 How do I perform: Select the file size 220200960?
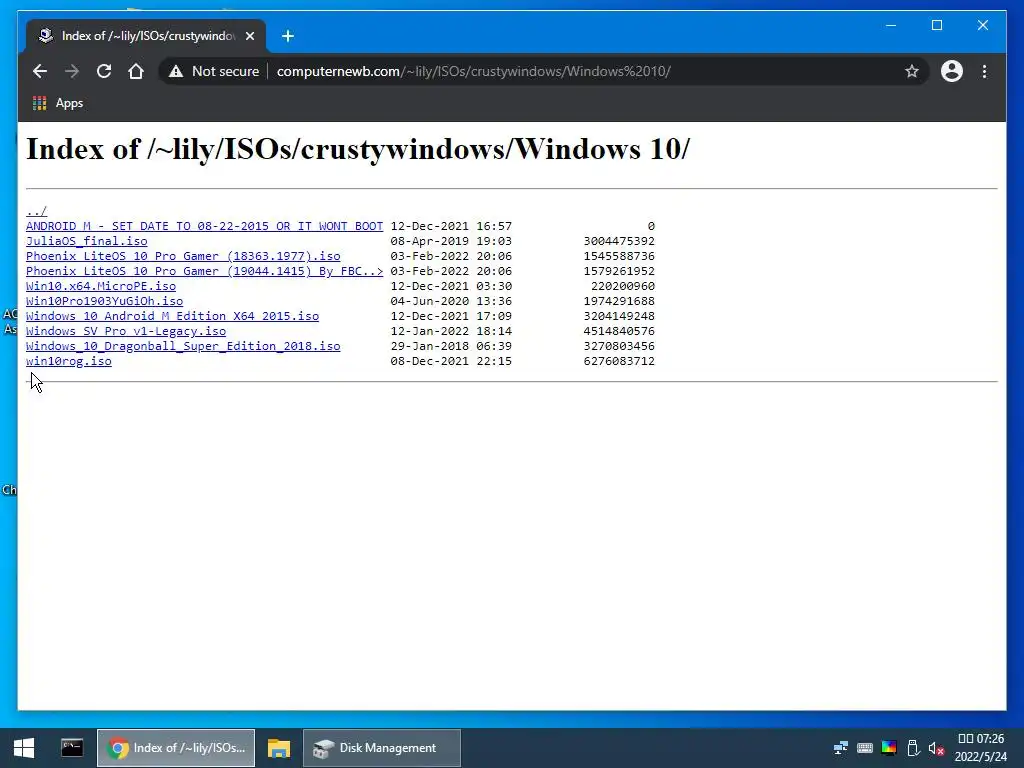(x=622, y=286)
